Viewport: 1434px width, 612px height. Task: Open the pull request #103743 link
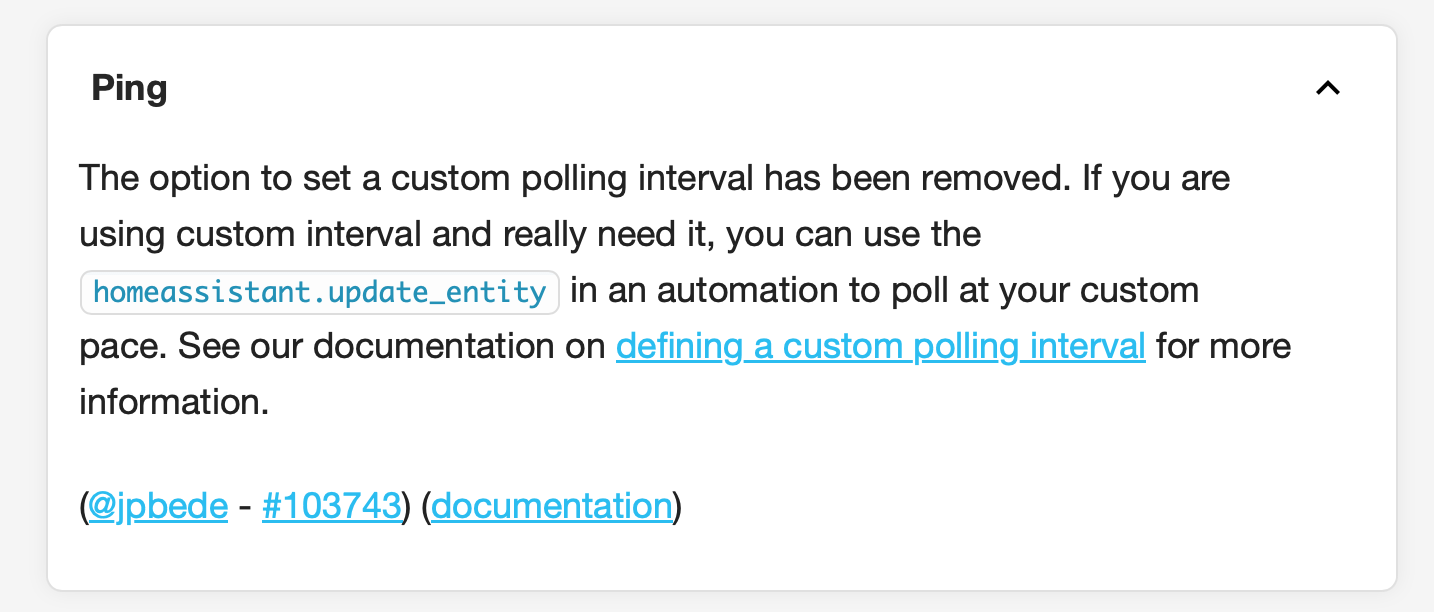click(331, 506)
